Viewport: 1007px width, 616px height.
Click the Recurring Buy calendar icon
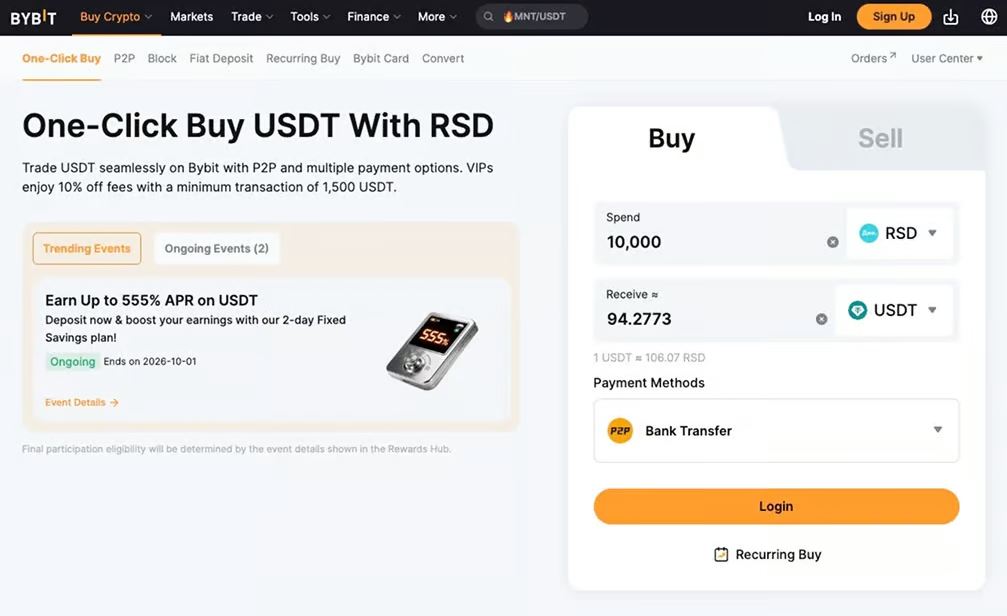[x=721, y=554]
